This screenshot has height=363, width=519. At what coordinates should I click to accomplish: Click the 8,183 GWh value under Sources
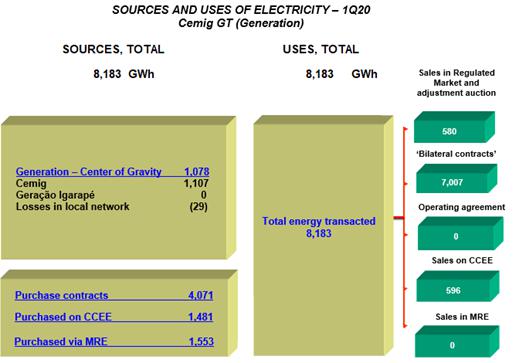[x=124, y=74]
